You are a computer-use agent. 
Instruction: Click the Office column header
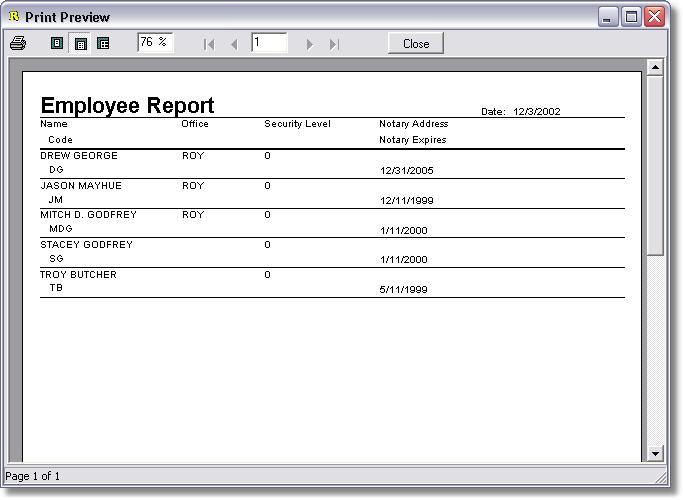coord(195,124)
